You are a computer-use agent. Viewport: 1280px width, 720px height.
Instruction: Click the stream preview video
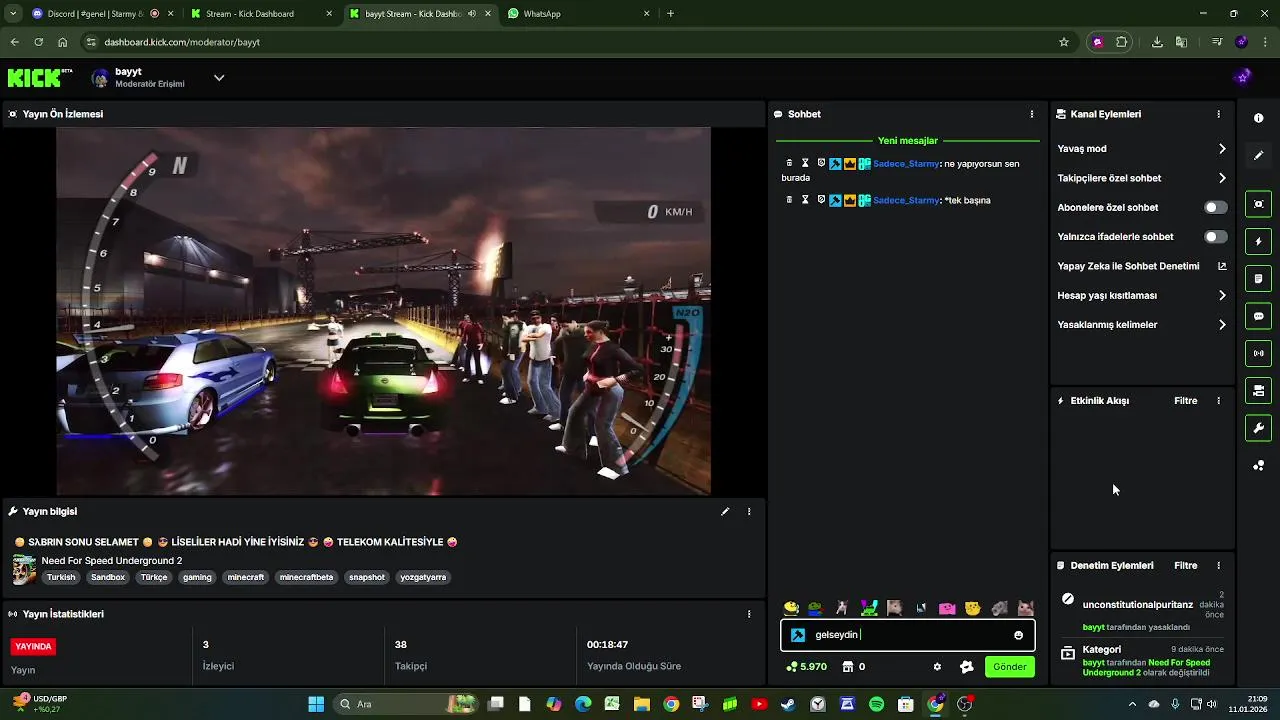pos(384,311)
